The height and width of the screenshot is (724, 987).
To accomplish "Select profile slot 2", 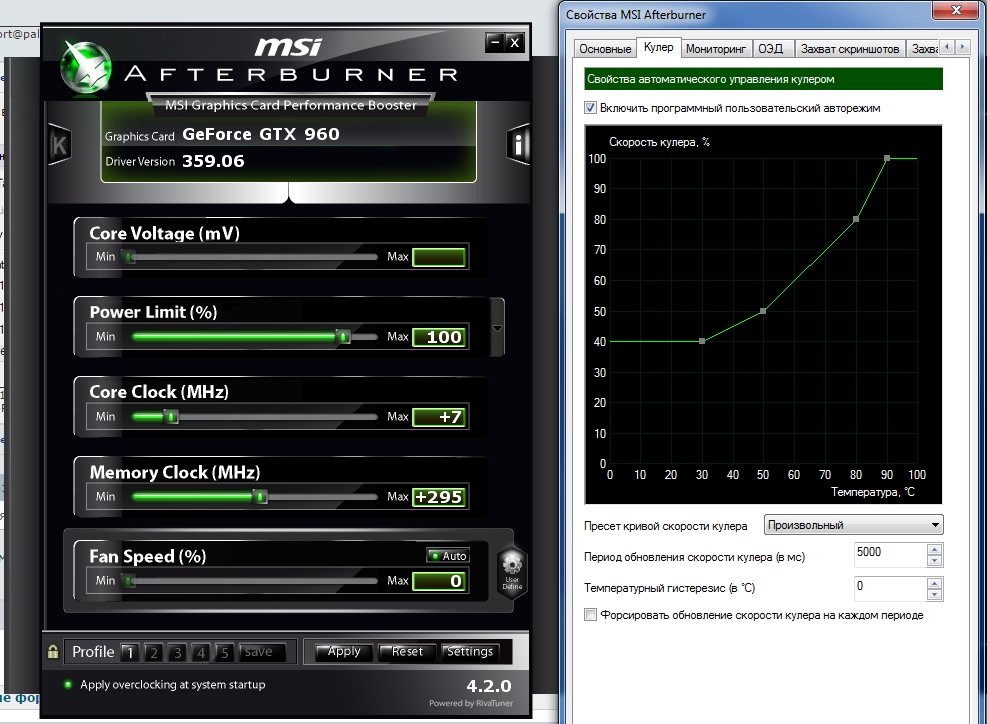I will (x=154, y=652).
